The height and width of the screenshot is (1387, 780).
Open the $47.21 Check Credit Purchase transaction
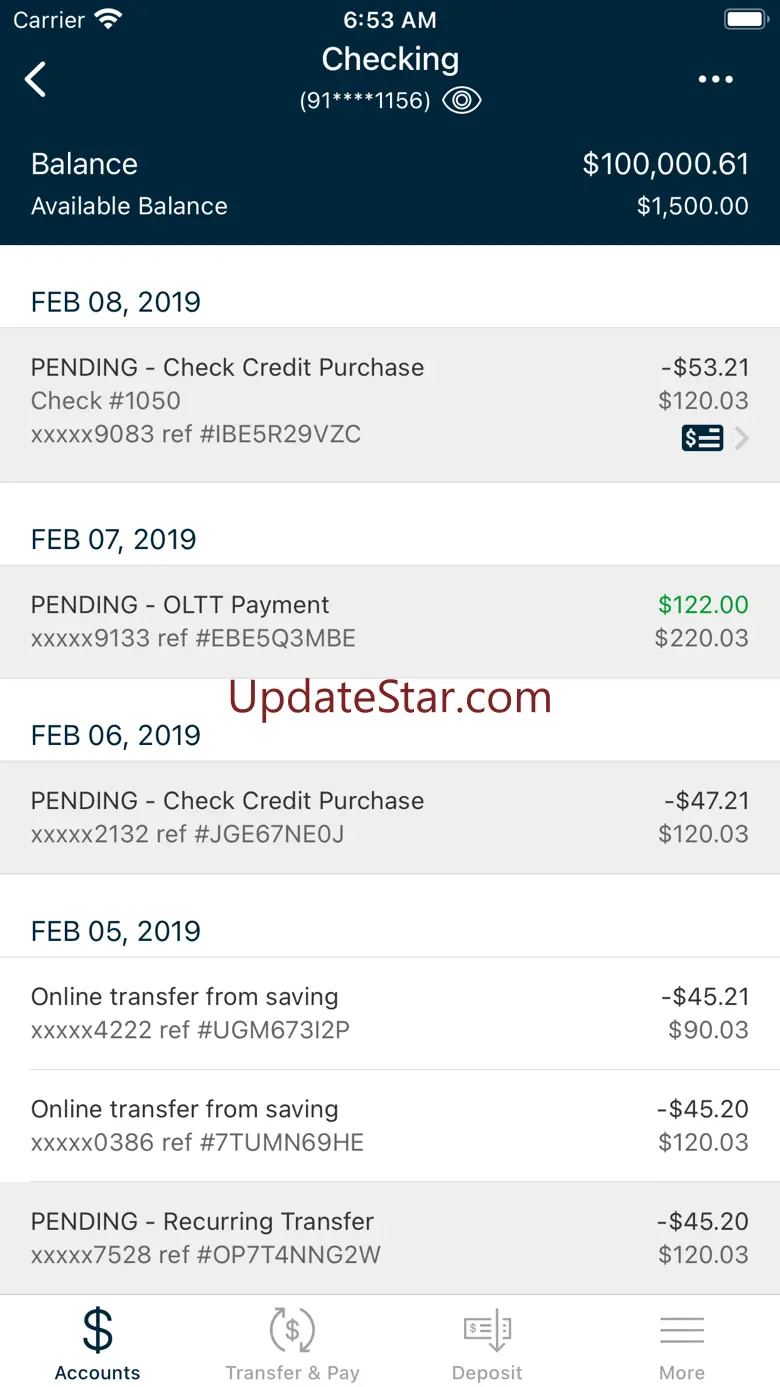[x=390, y=817]
